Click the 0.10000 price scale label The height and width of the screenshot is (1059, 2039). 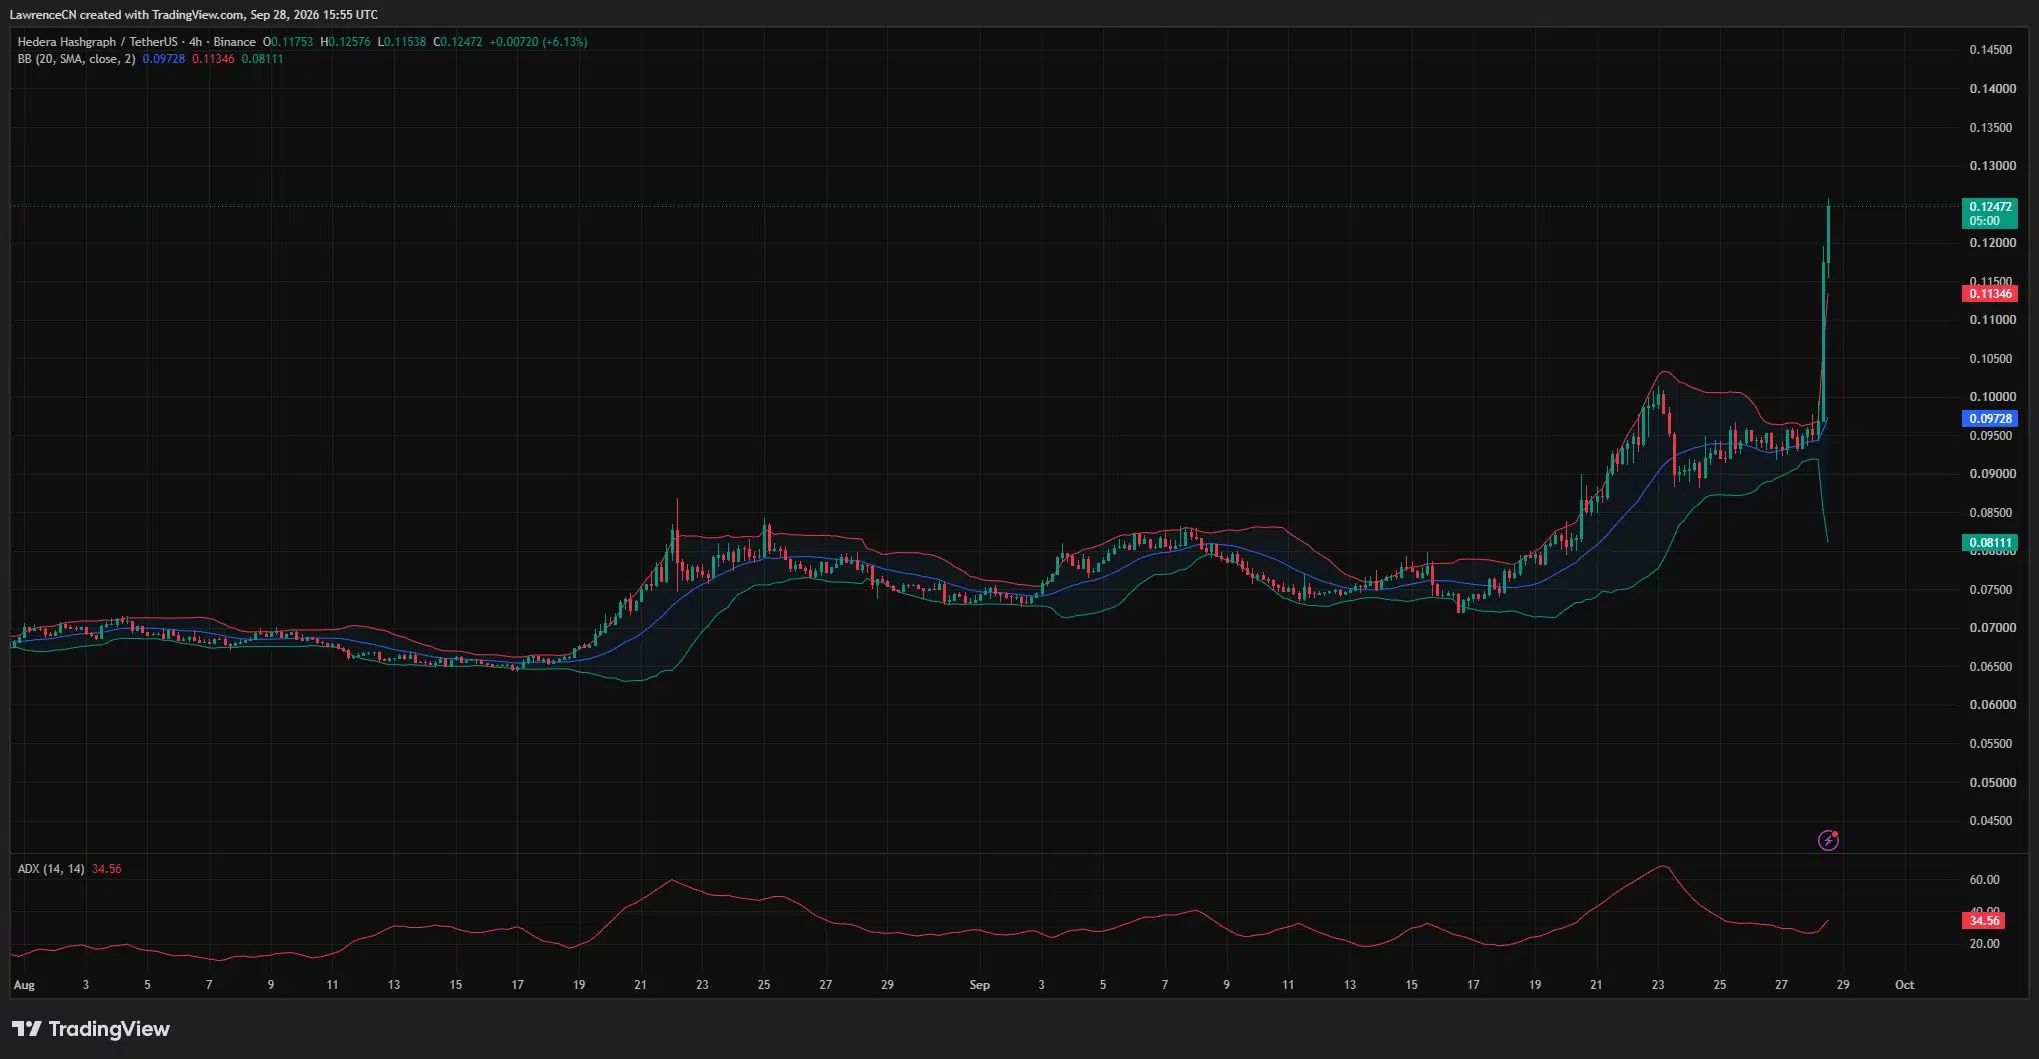(1992, 397)
